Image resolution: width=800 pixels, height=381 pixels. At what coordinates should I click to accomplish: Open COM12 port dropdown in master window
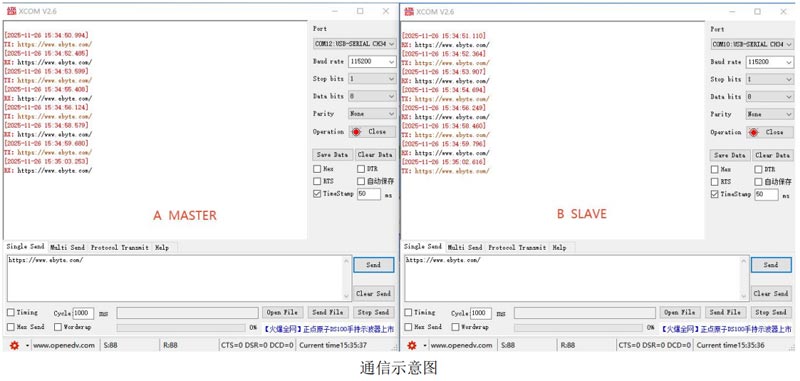[355, 44]
